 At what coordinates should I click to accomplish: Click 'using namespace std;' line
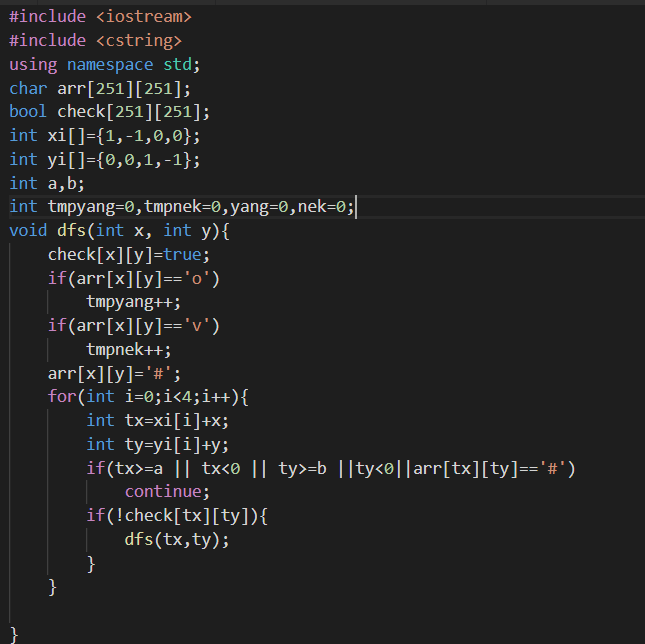(x=105, y=65)
